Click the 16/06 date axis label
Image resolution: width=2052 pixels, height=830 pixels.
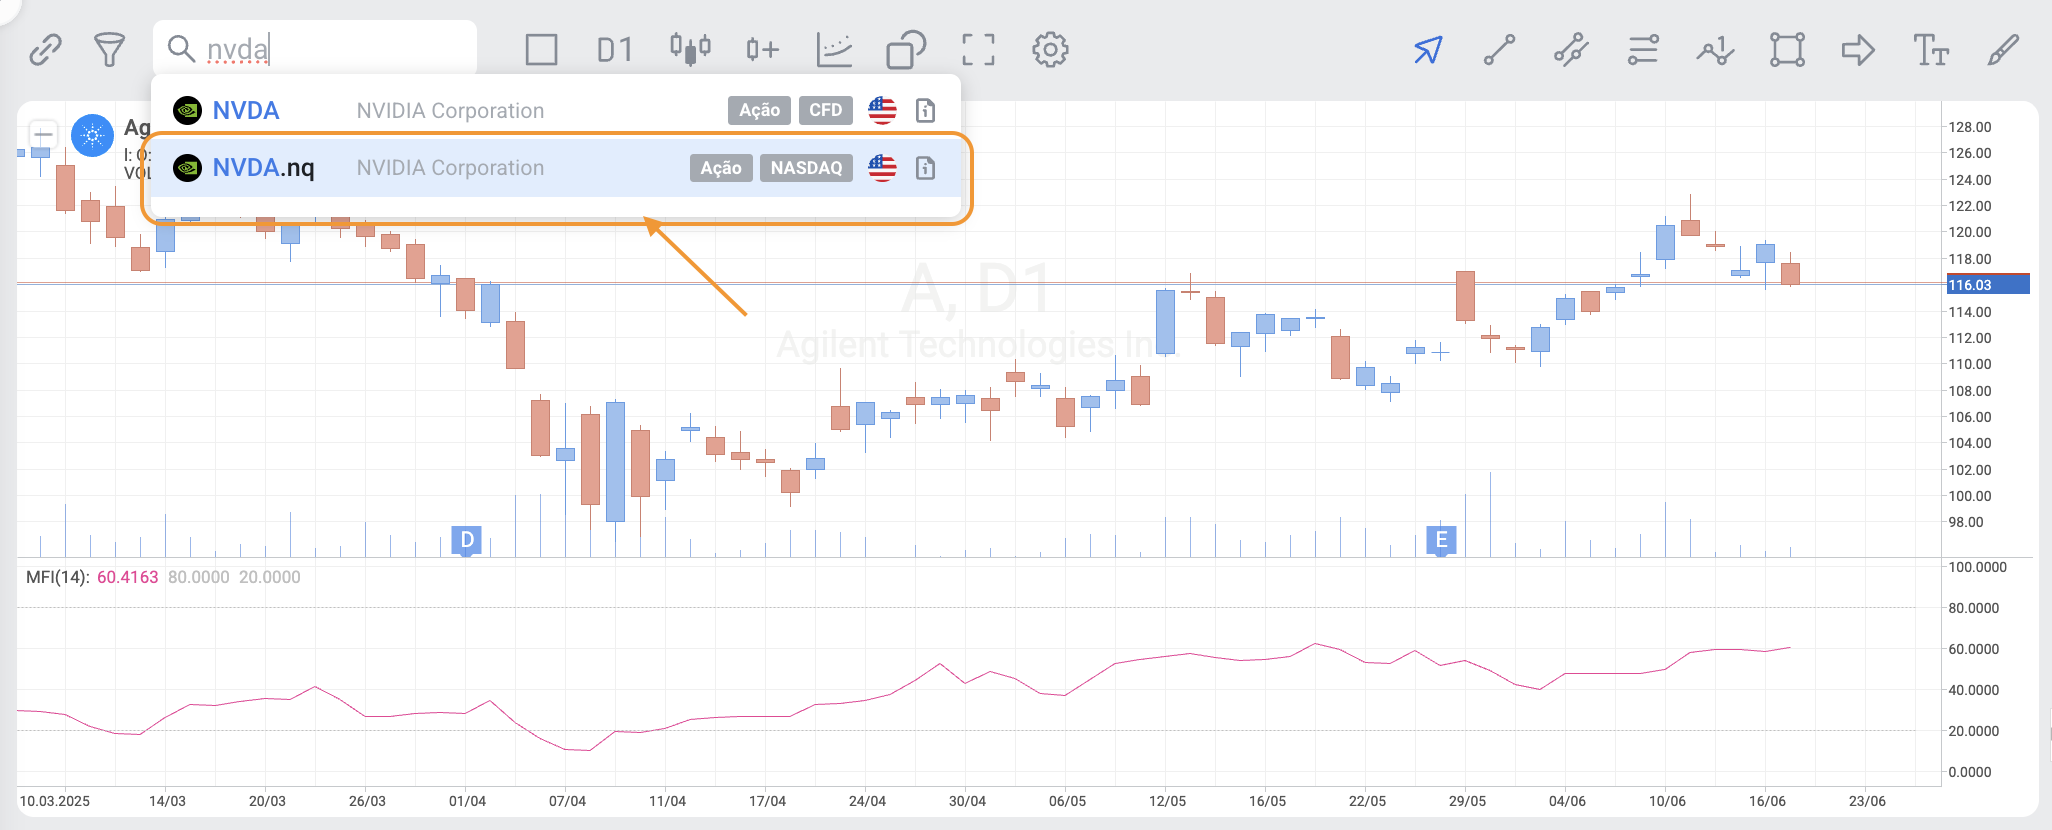click(1767, 801)
